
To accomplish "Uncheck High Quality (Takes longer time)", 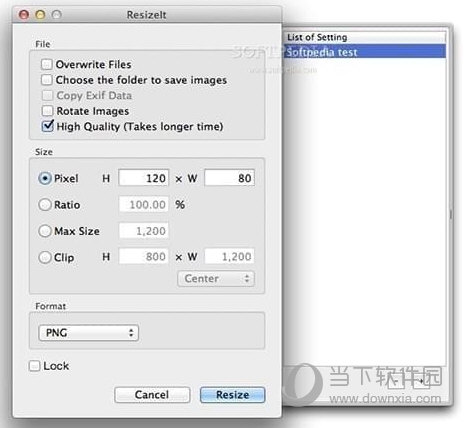I will 47,126.
